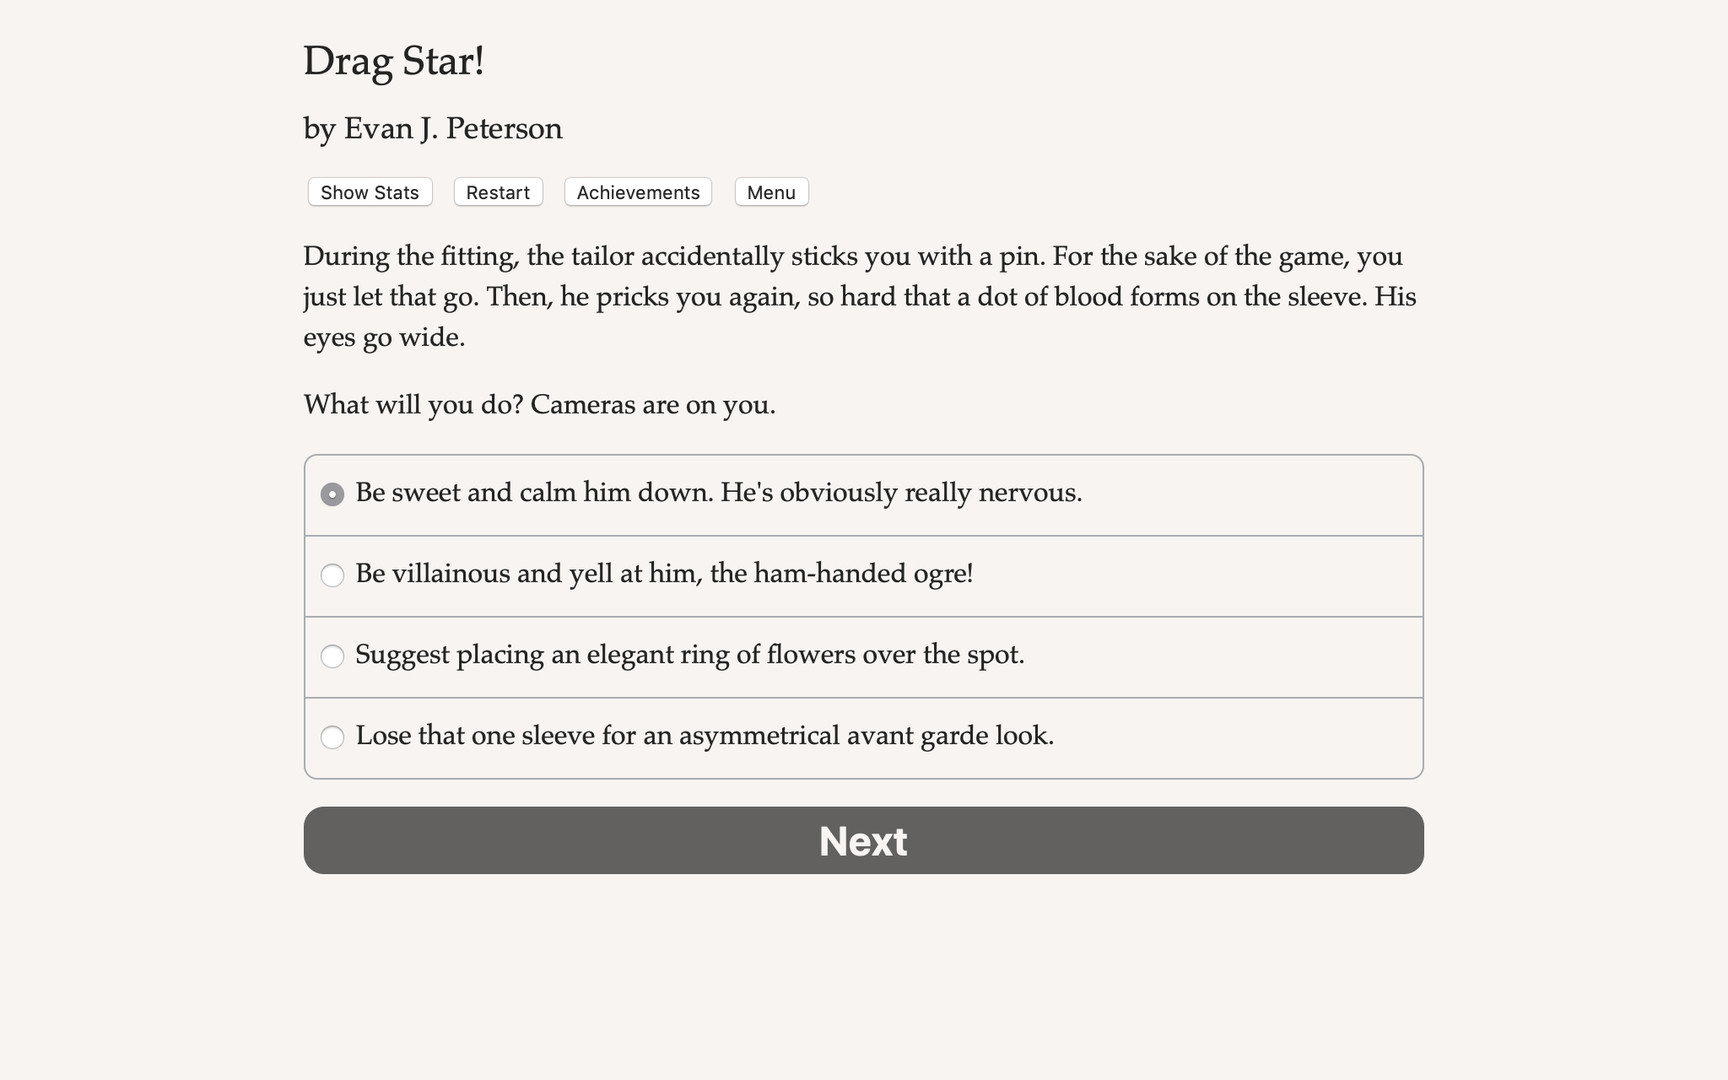Click the story paragraph about the tailor's pin
Viewport: 1728px width, 1080px height.
pyautogui.click(x=860, y=296)
